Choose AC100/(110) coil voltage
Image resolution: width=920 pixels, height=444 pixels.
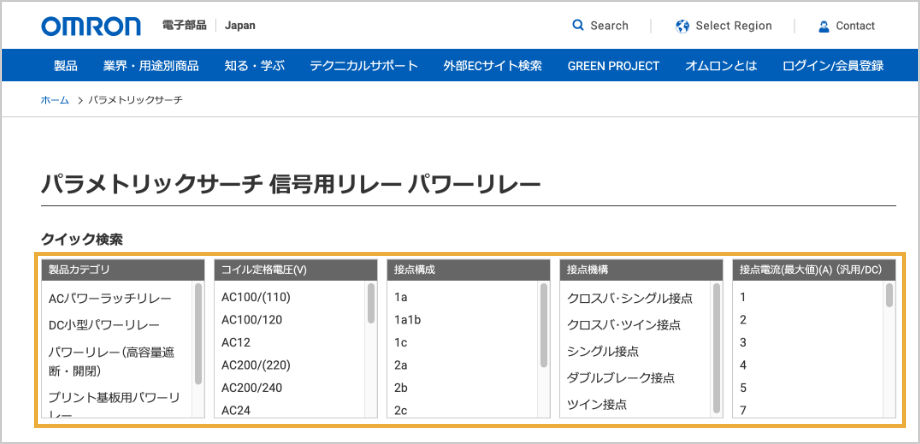pos(255,297)
